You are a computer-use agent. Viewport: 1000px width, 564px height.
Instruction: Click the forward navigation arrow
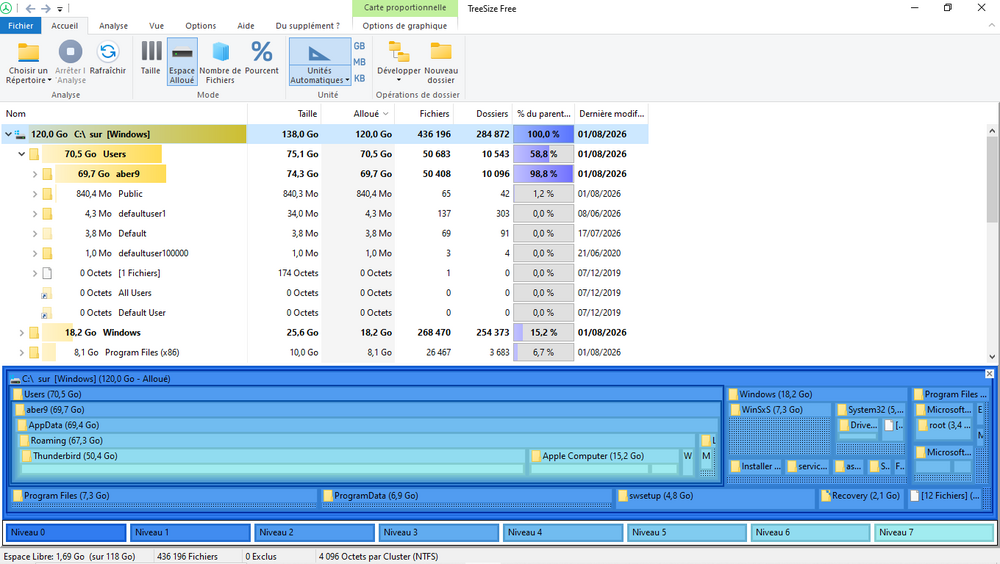[x=46, y=8]
